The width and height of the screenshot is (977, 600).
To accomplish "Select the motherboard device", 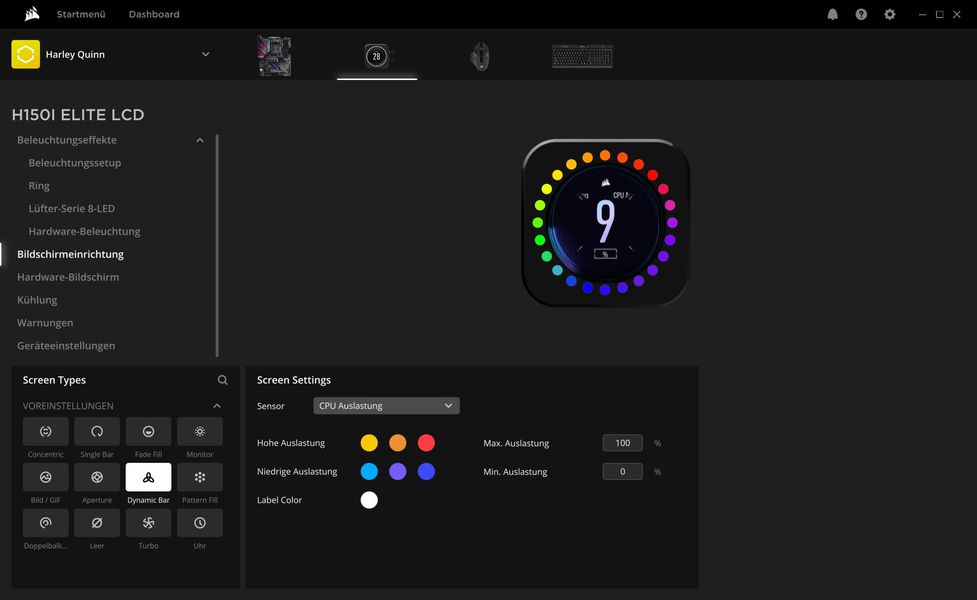I will pyautogui.click(x=274, y=56).
